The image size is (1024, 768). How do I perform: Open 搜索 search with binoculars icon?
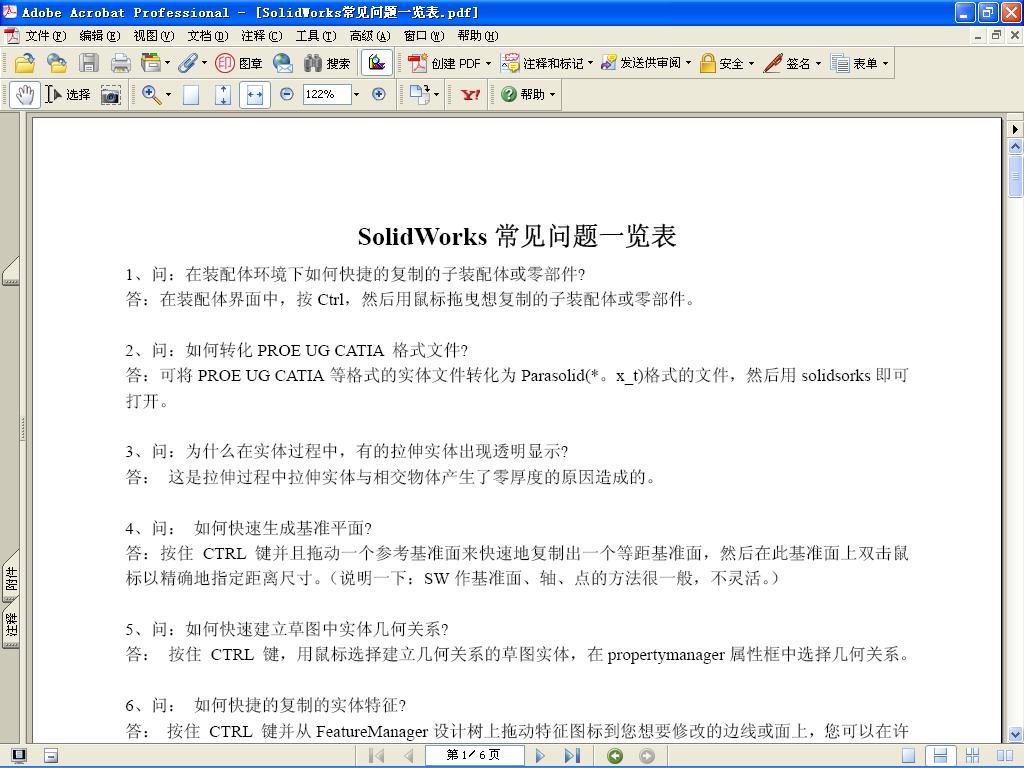(x=327, y=63)
